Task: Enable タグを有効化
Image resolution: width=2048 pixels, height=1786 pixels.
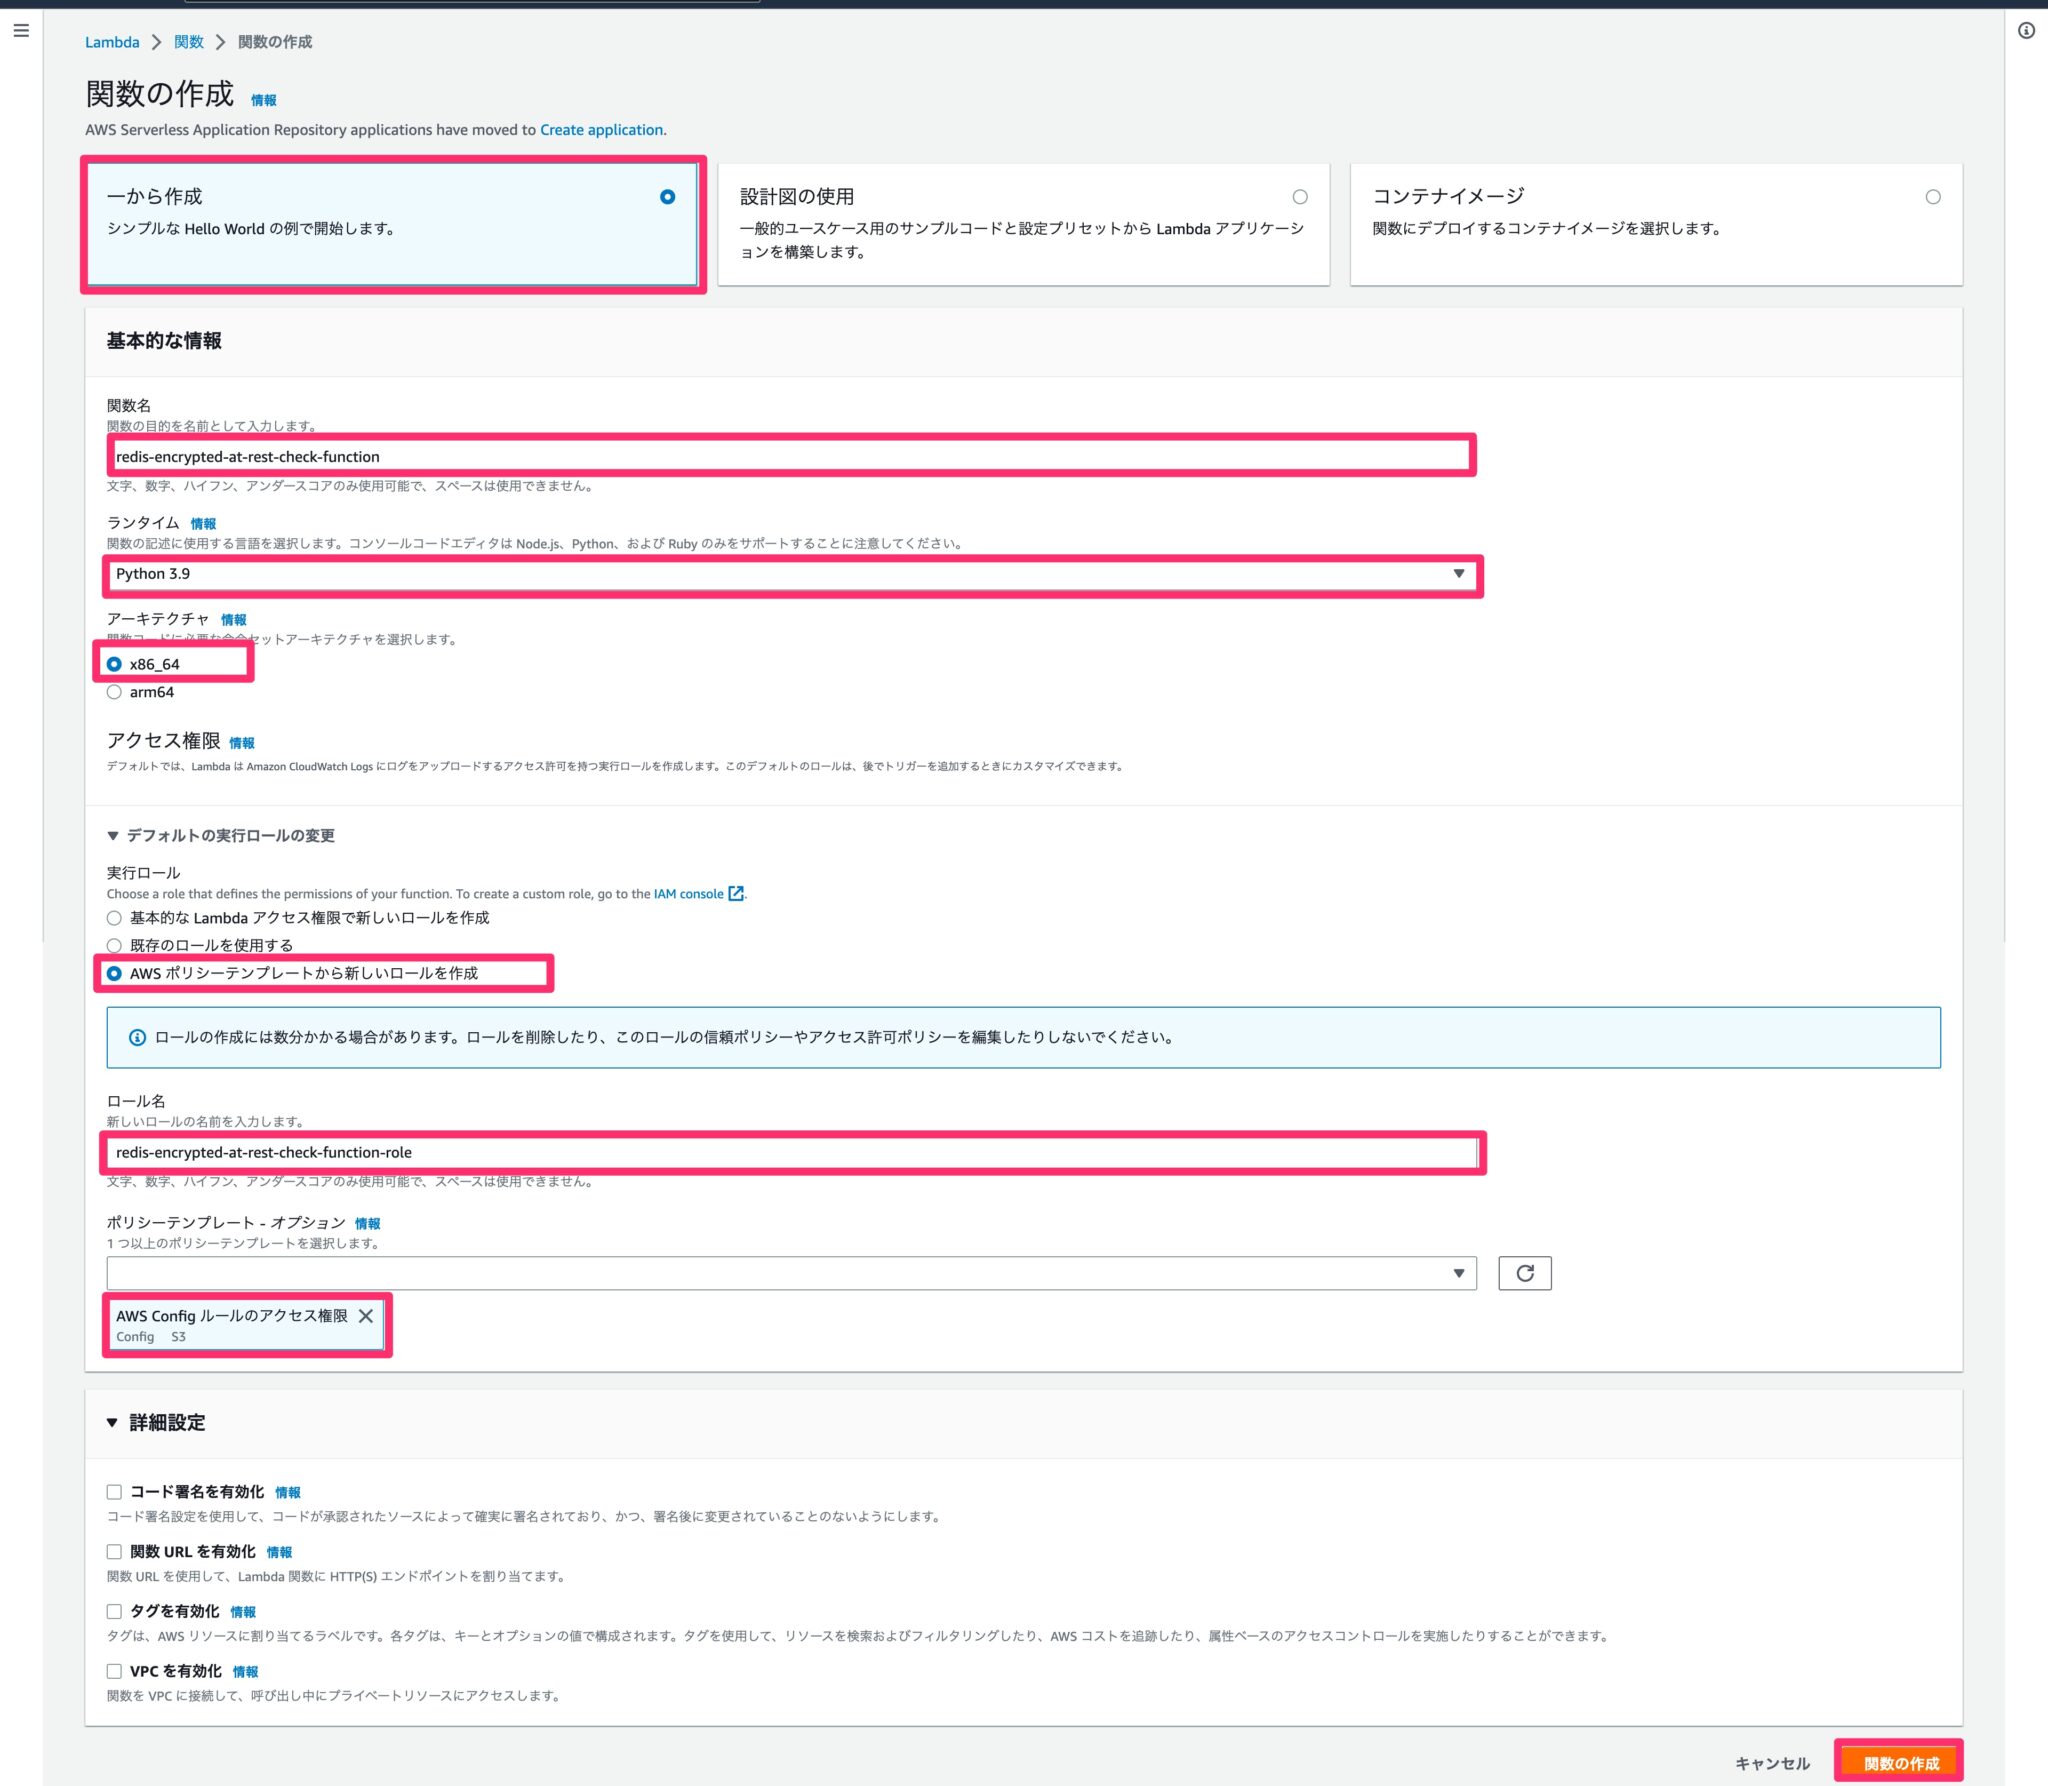Action: click(113, 1611)
